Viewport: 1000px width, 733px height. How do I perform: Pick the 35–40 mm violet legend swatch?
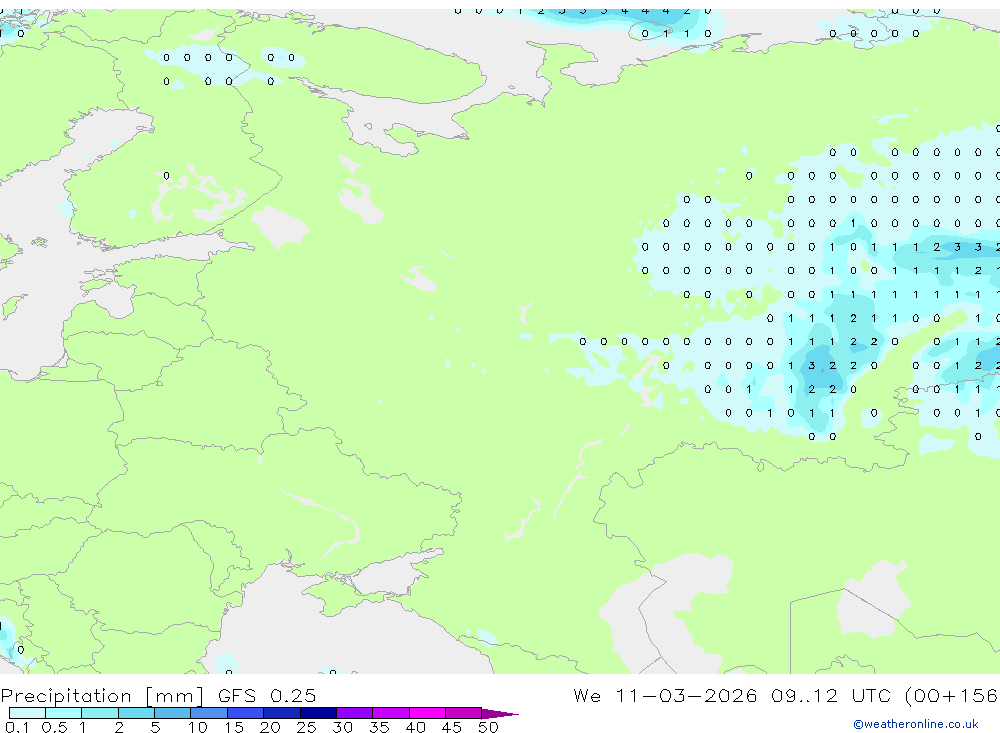(391, 713)
